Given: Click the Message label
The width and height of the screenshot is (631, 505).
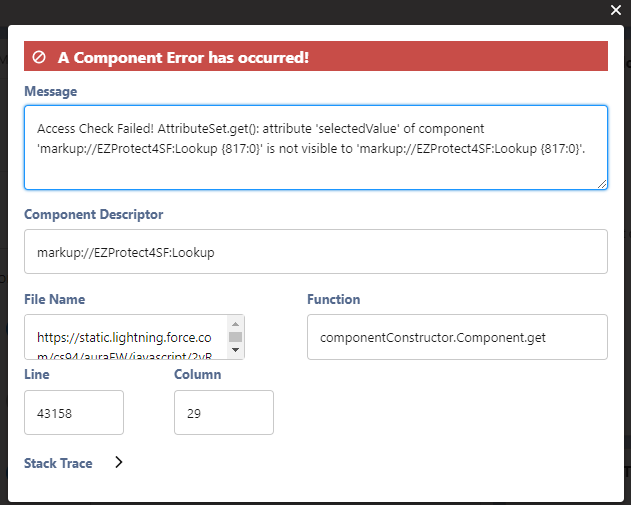Looking at the screenshot, I should [51, 91].
